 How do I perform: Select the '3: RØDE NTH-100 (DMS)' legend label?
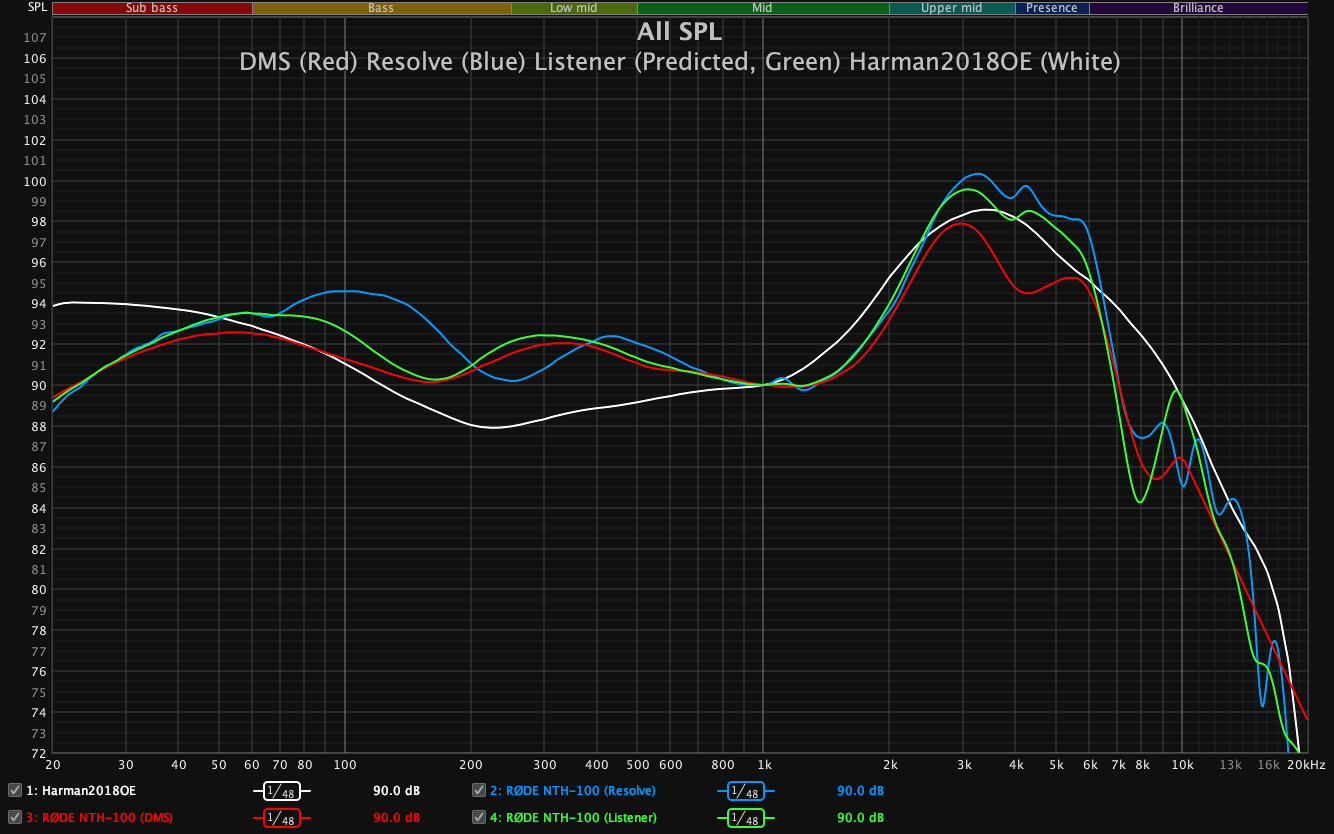[99, 819]
